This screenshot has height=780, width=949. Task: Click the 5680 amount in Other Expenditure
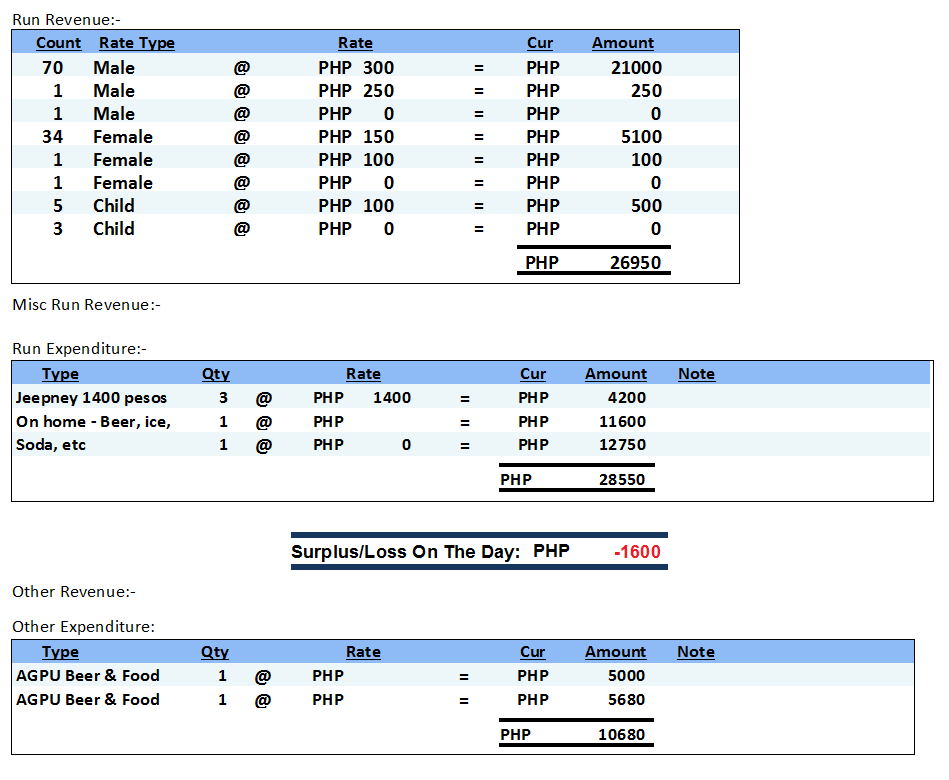[x=626, y=700]
